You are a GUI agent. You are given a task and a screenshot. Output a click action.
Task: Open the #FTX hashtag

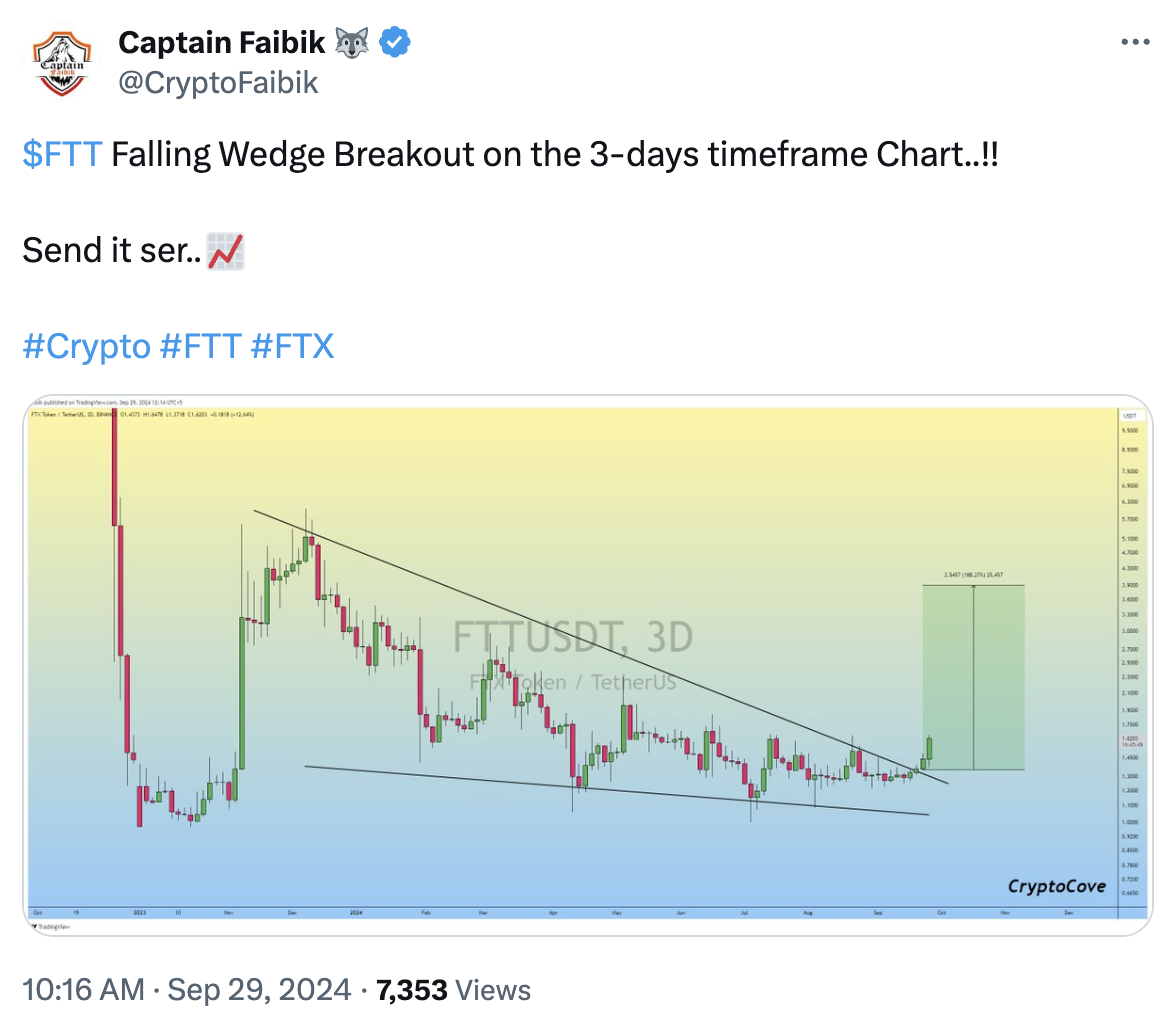click(x=292, y=346)
